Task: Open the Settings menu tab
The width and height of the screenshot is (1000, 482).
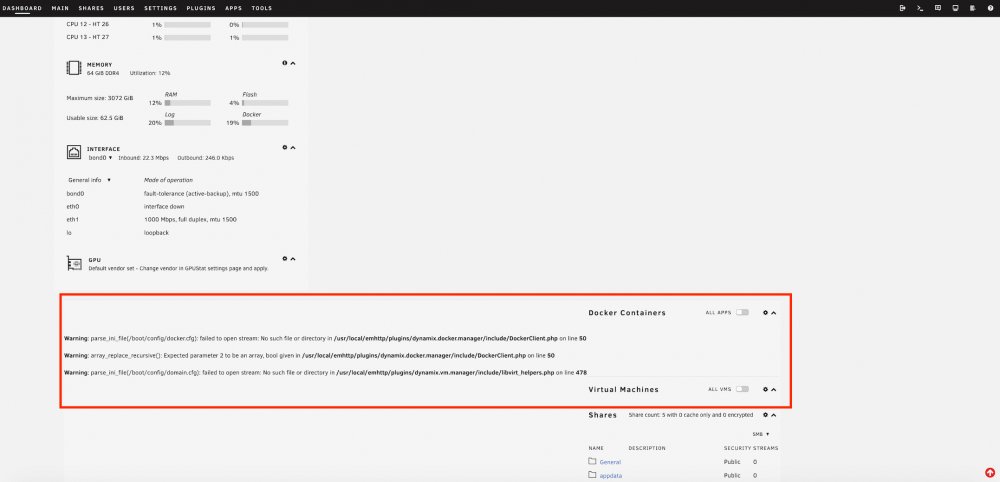Action: (161, 8)
